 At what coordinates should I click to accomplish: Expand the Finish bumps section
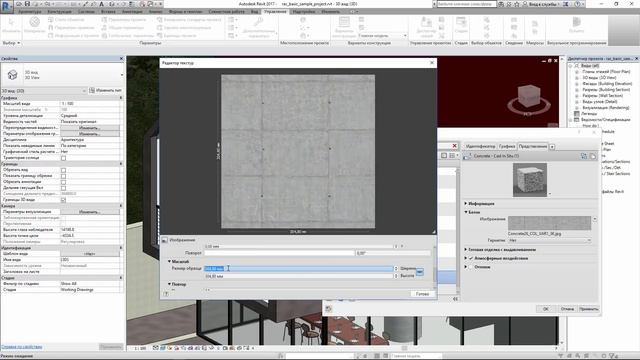tap(466, 249)
